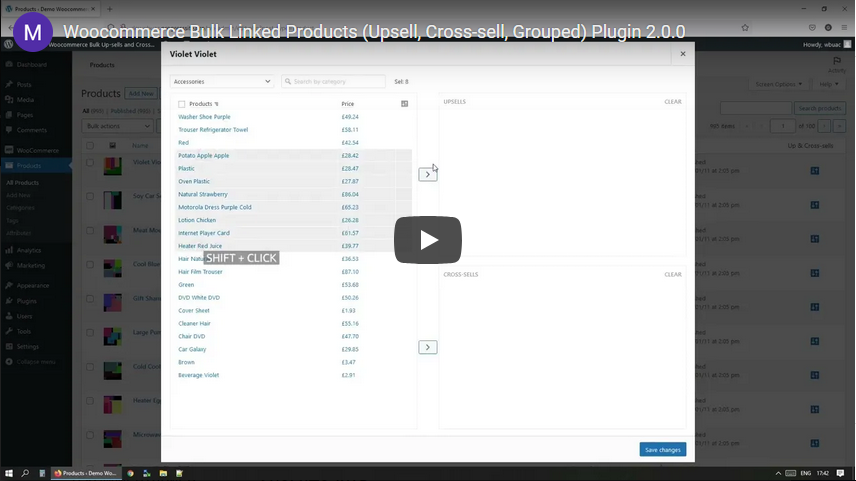Image resolution: width=856 pixels, height=481 pixels.
Task: Play the YouTube video
Action: point(428,240)
